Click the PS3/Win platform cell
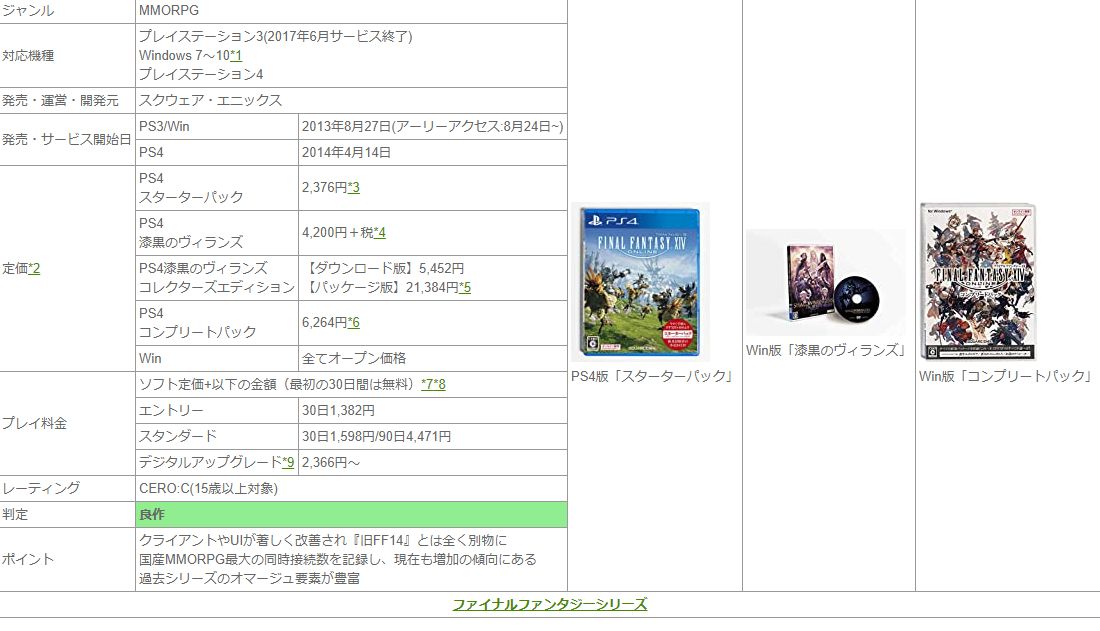Image resolution: width=1100 pixels, height=631 pixels. click(x=217, y=126)
